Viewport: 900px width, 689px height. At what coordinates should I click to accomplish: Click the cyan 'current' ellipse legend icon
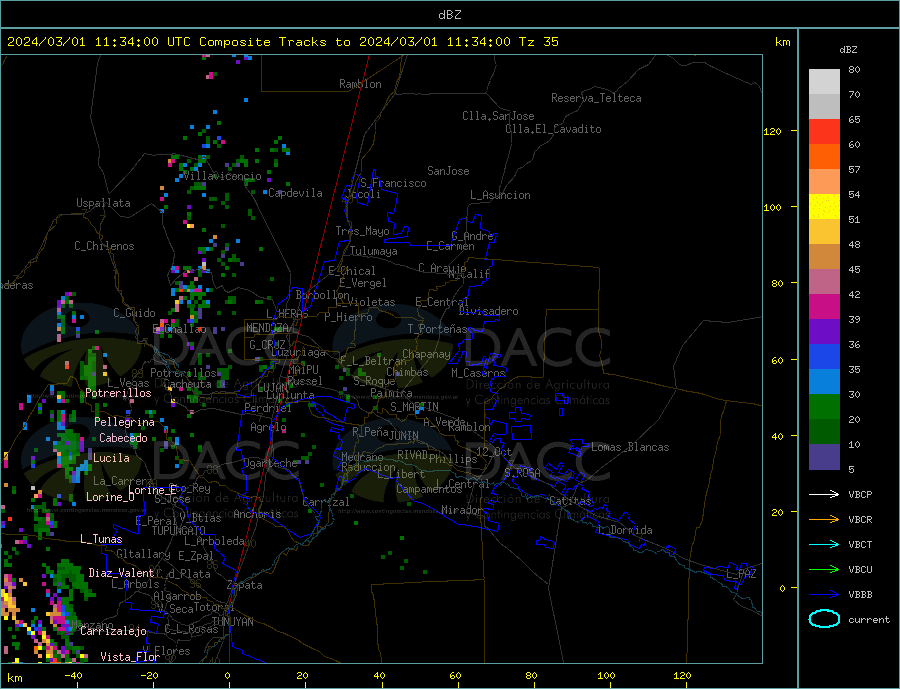pyautogui.click(x=824, y=619)
